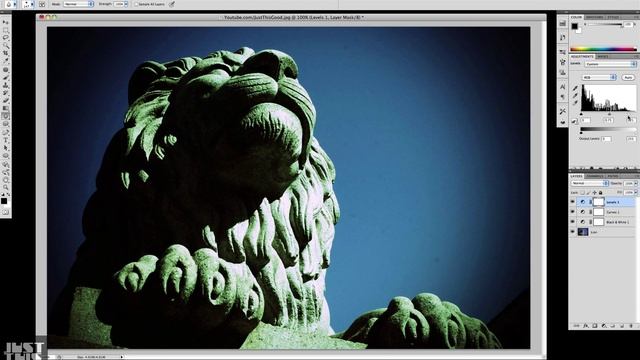The height and width of the screenshot is (360, 640).
Task: Open the Levels preset dropdown
Action: [610, 64]
